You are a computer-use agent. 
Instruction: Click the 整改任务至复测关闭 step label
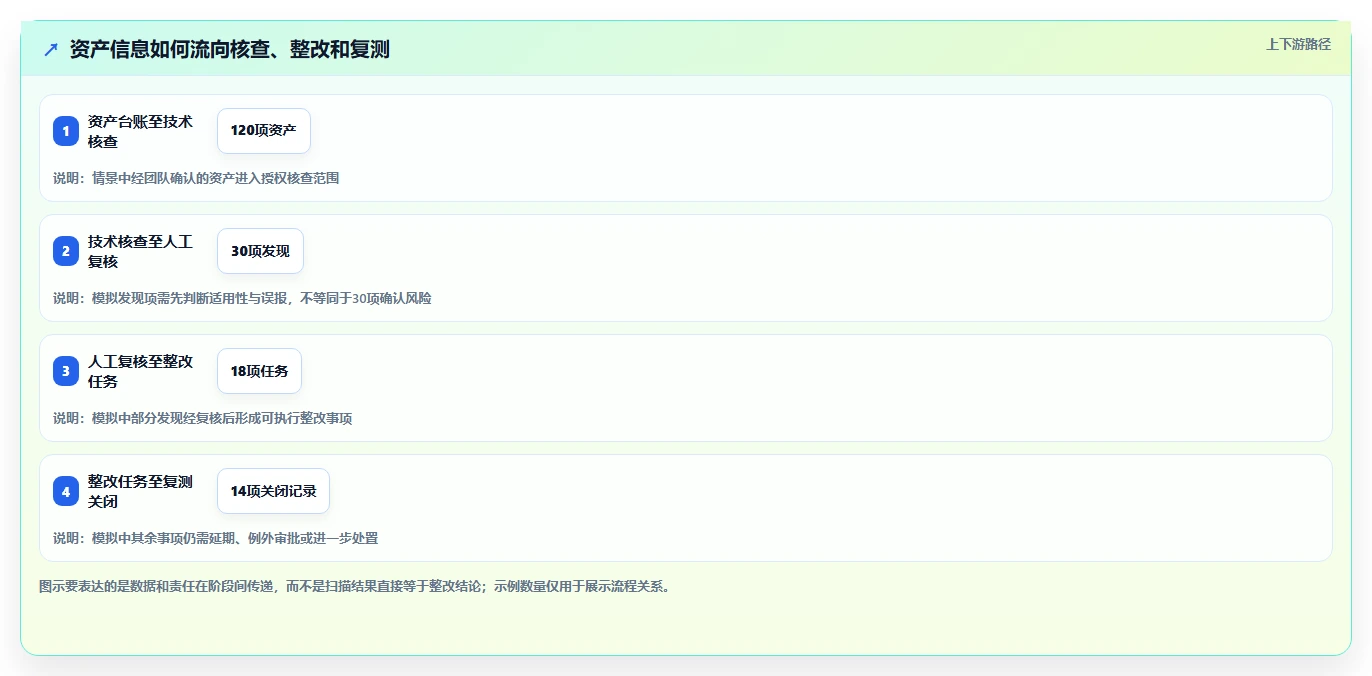141,491
